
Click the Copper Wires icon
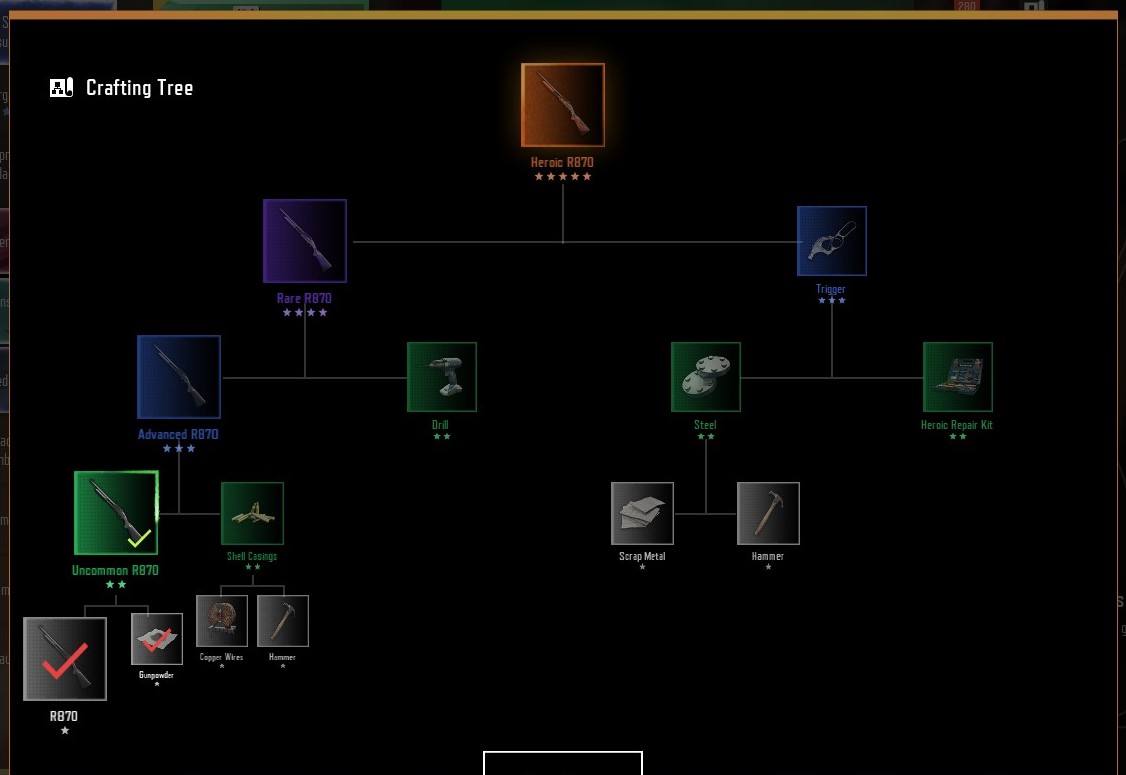pos(222,621)
